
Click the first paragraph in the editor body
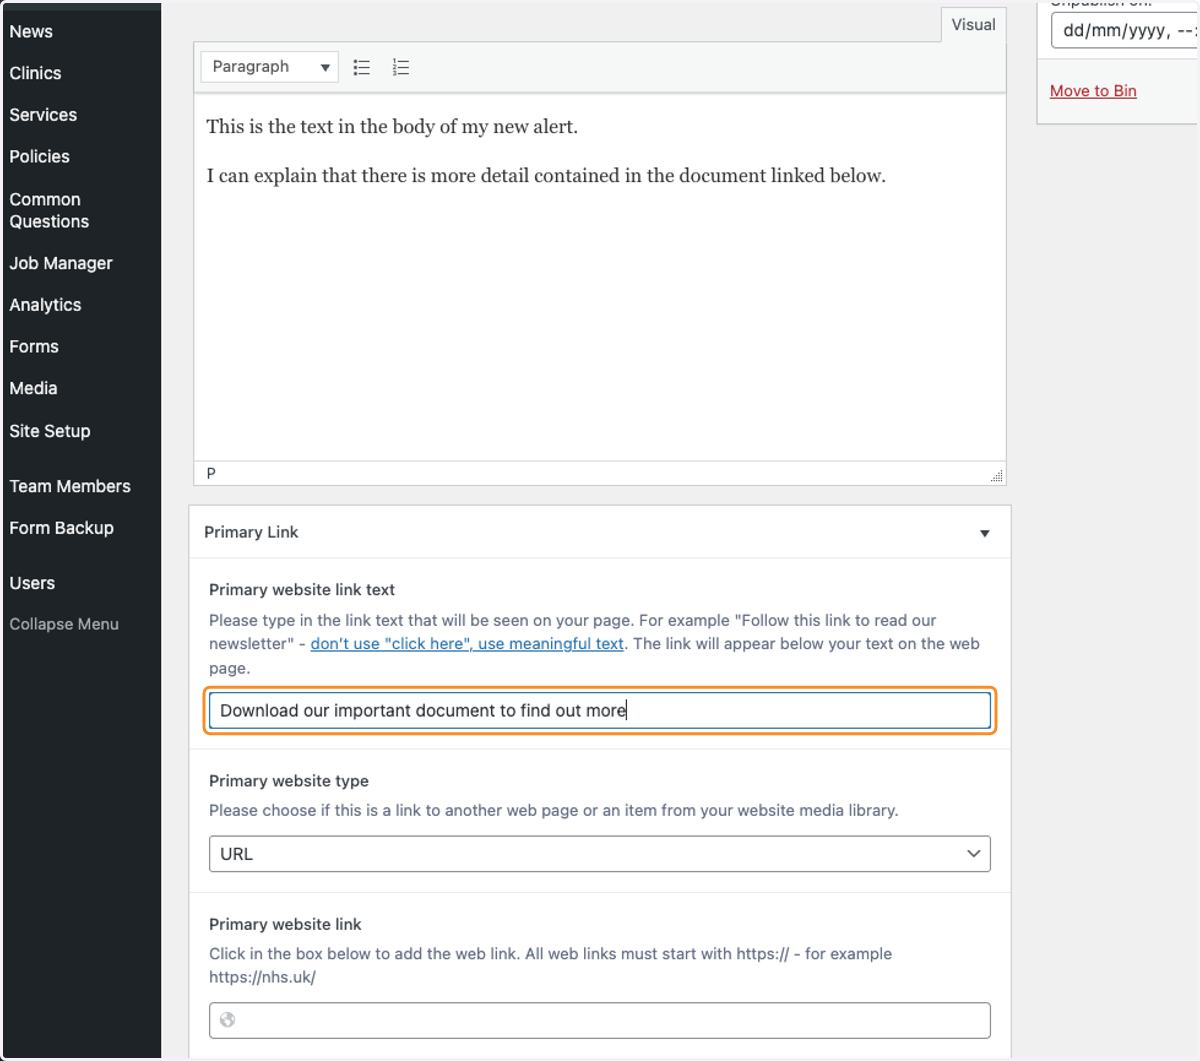392,127
